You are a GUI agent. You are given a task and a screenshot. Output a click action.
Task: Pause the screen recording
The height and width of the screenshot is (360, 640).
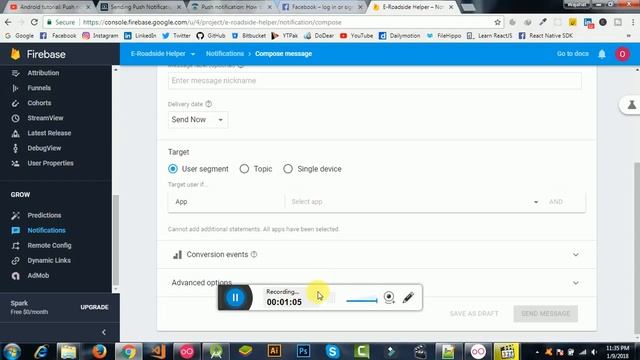[235, 298]
